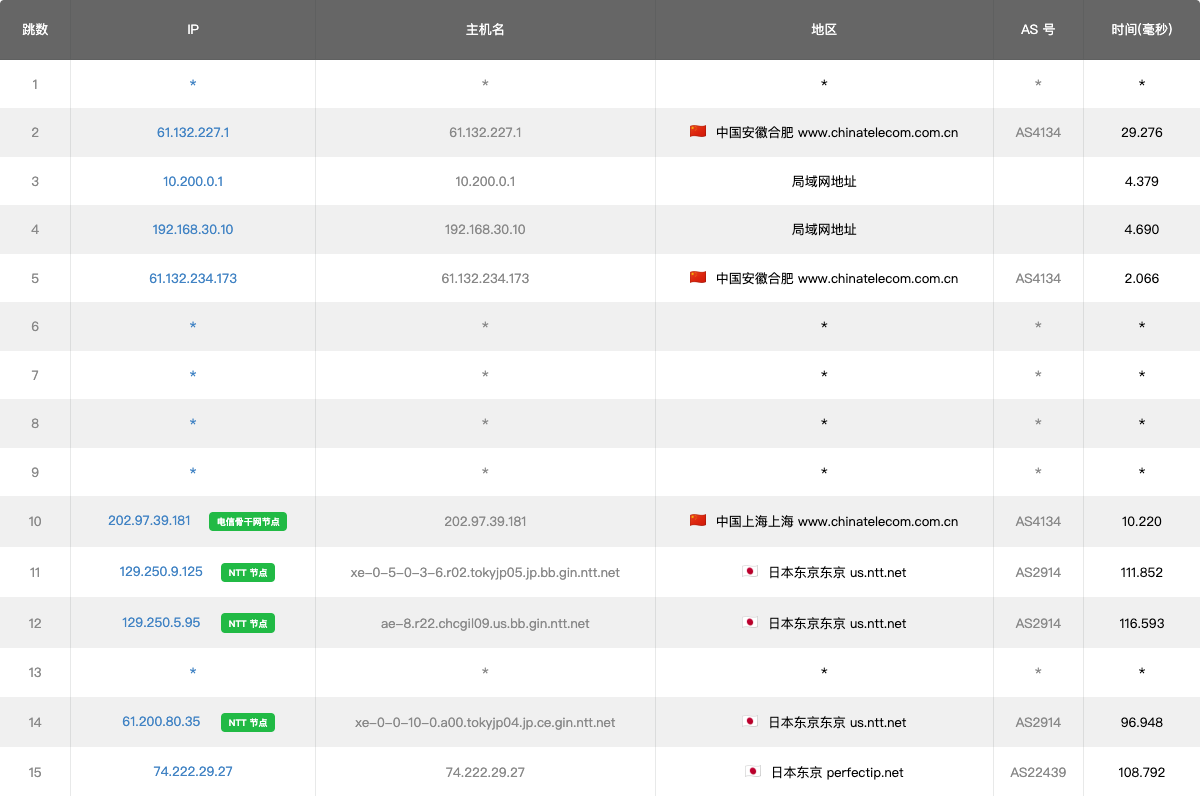Click the AS 号 column header
1200x796 pixels.
1038,30
